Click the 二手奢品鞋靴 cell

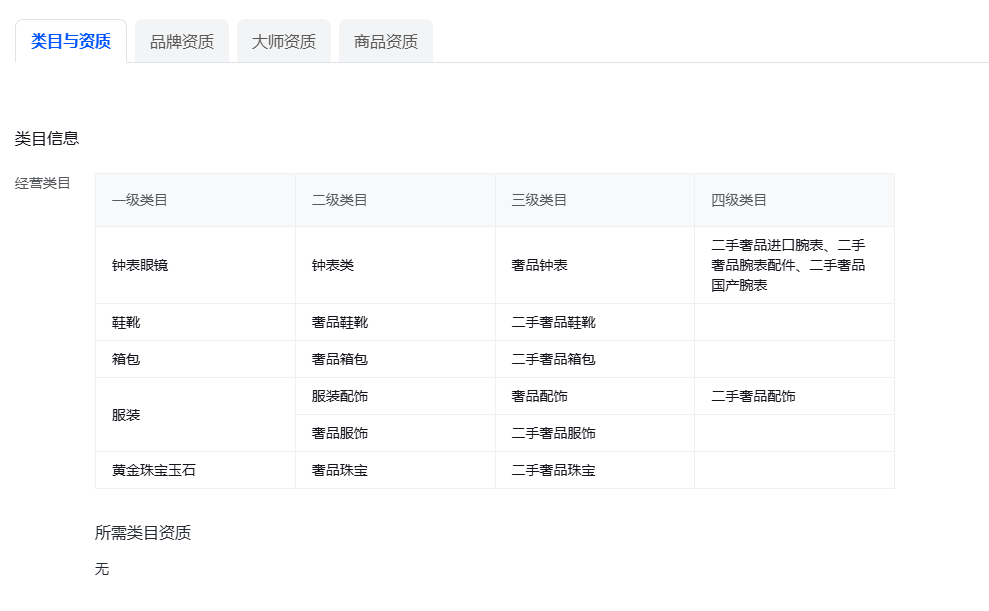coord(595,322)
